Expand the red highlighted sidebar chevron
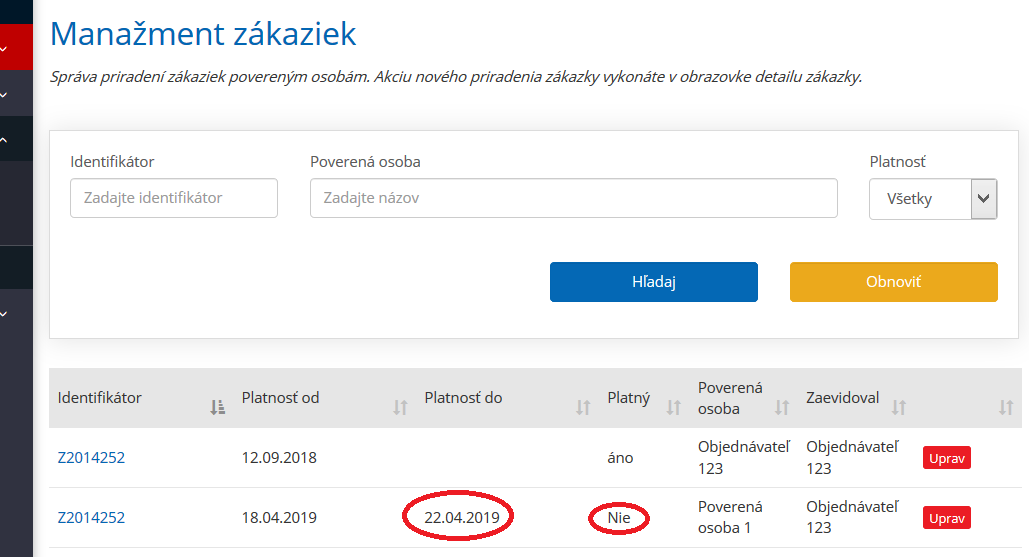This screenshot has height=557, width=1029. click(5, 47)
